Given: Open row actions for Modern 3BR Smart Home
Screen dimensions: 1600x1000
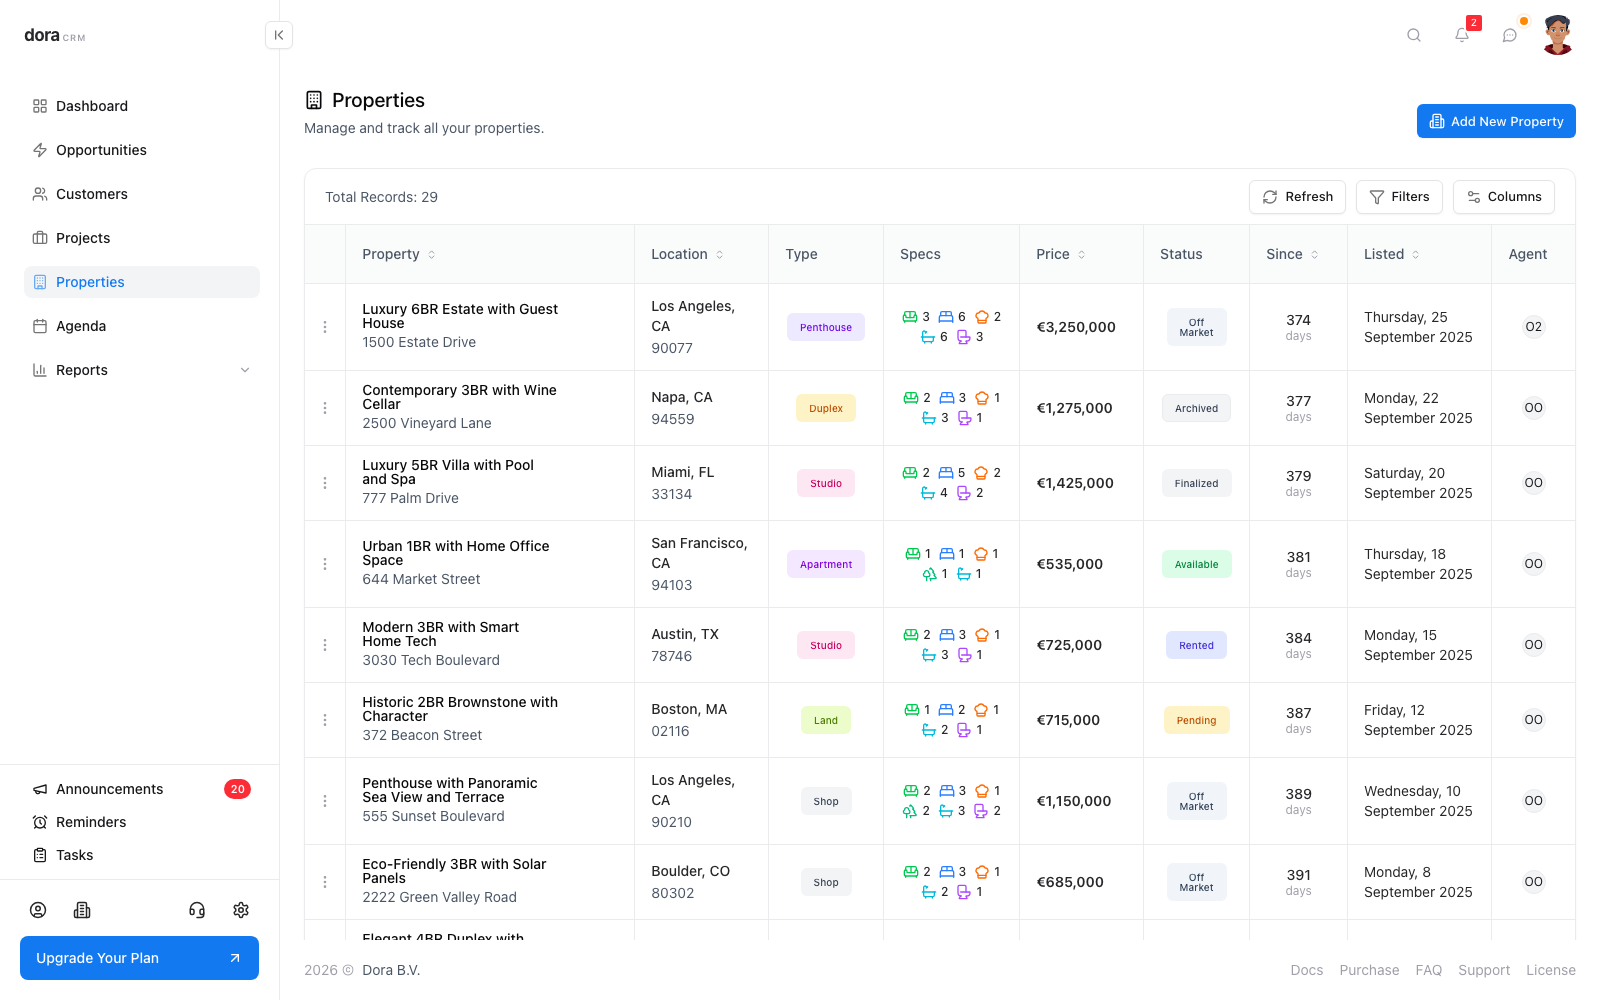Looking at the screenshot, I should [x=325, y=645].
